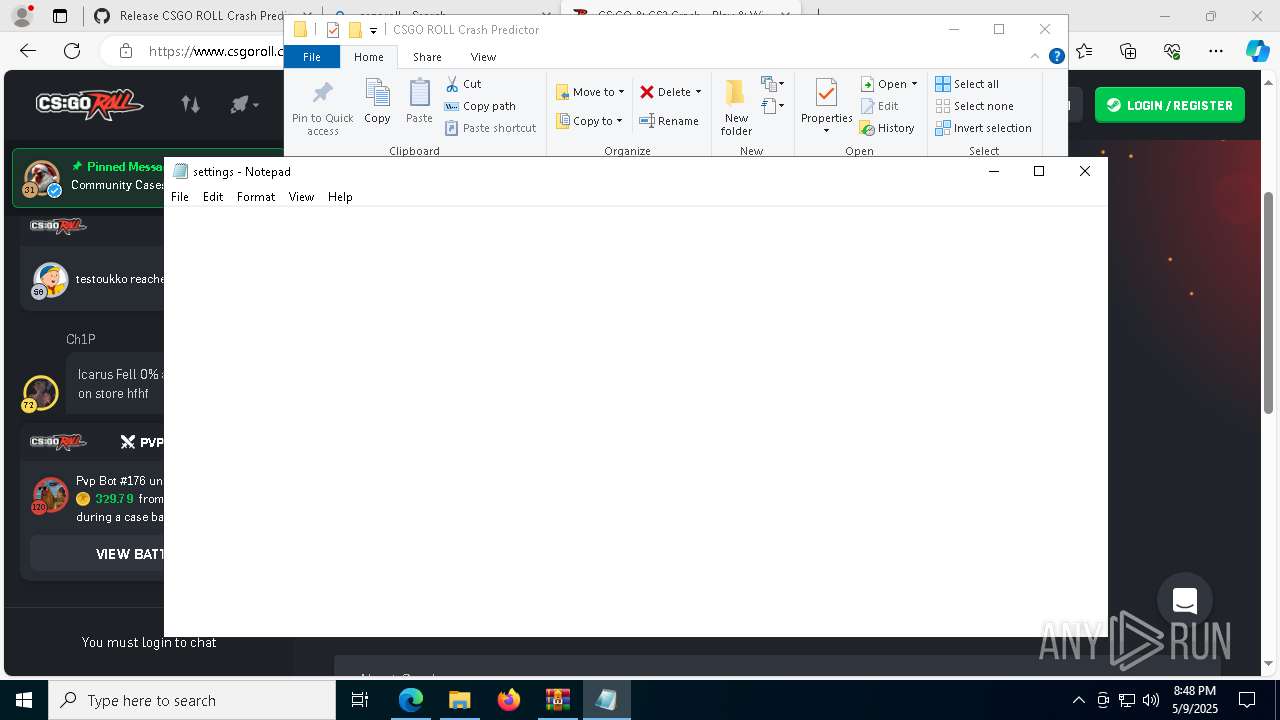
Task: Click Pin to Quick access in Explorer ribbon
Action: coord(322,108)
